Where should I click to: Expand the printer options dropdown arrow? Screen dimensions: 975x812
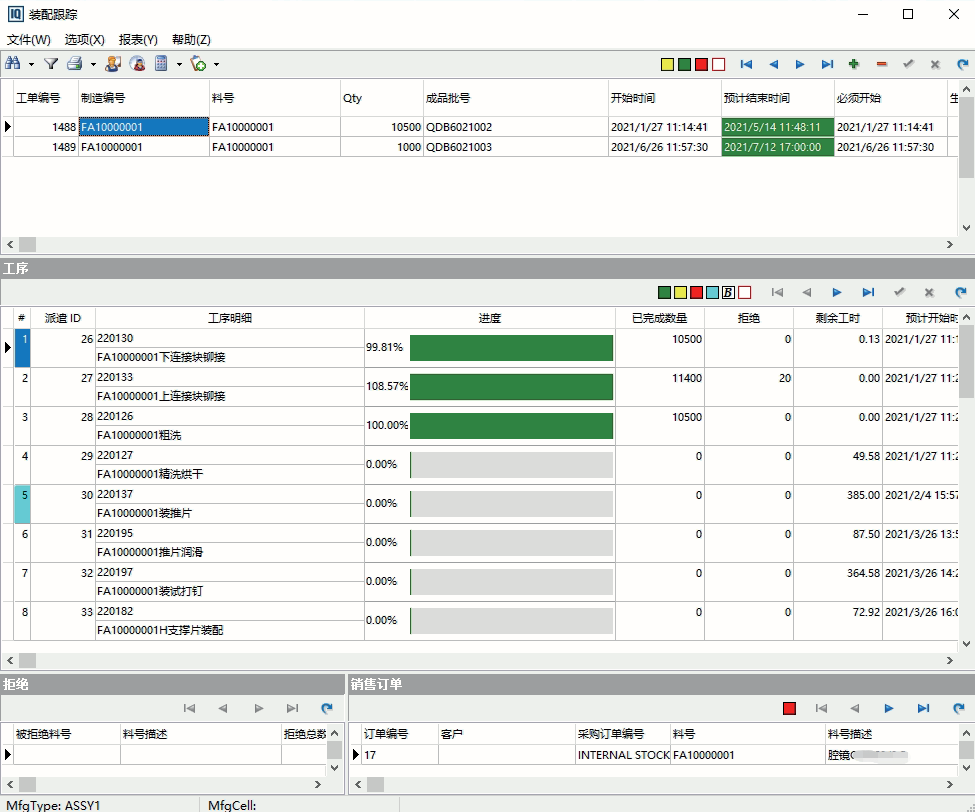[93, 64]
